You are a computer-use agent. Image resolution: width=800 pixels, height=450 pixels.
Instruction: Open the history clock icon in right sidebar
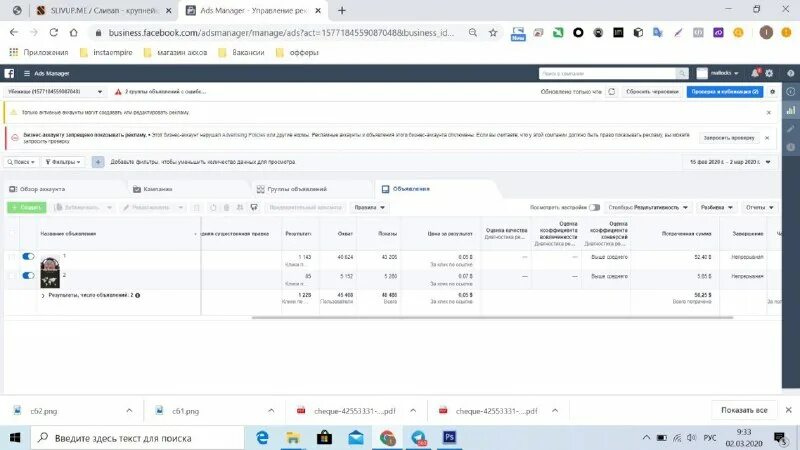791,147
